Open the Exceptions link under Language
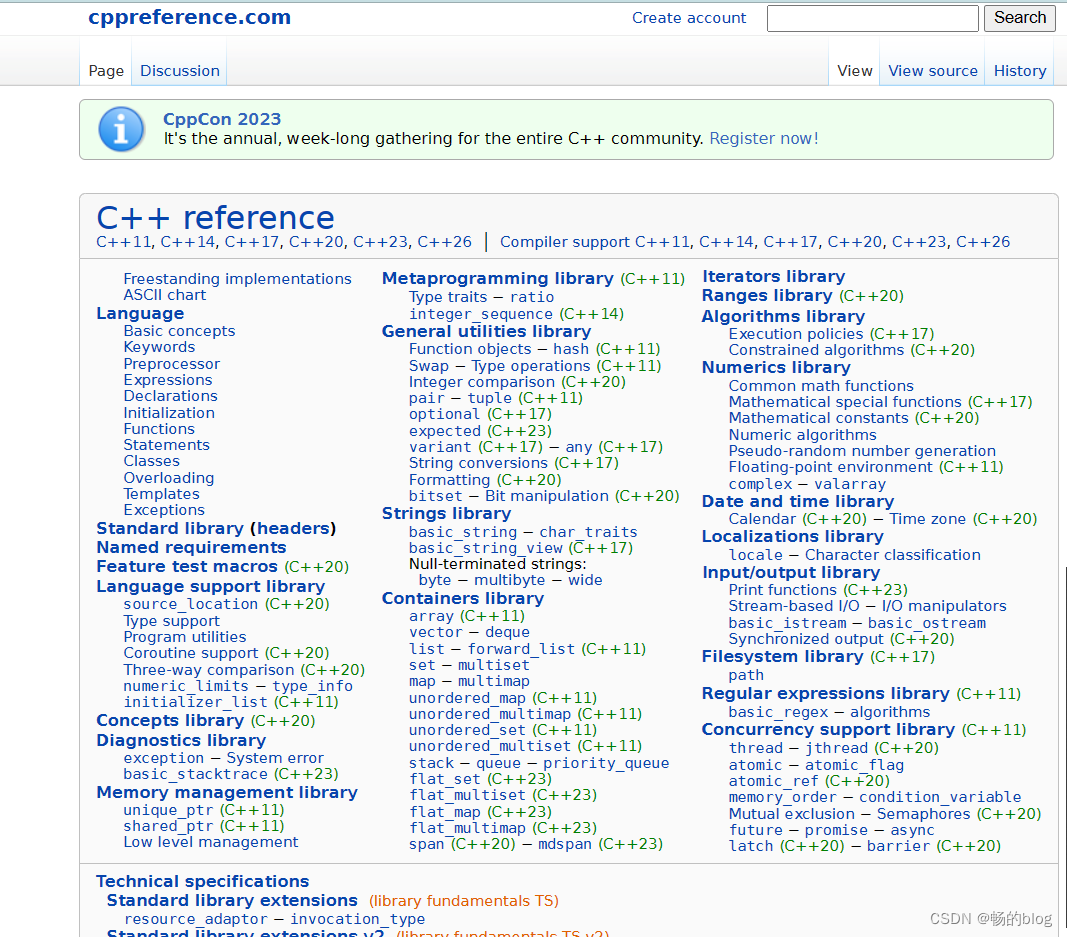This screenshot has height=937, width=1067. click(x=164, y=510)
